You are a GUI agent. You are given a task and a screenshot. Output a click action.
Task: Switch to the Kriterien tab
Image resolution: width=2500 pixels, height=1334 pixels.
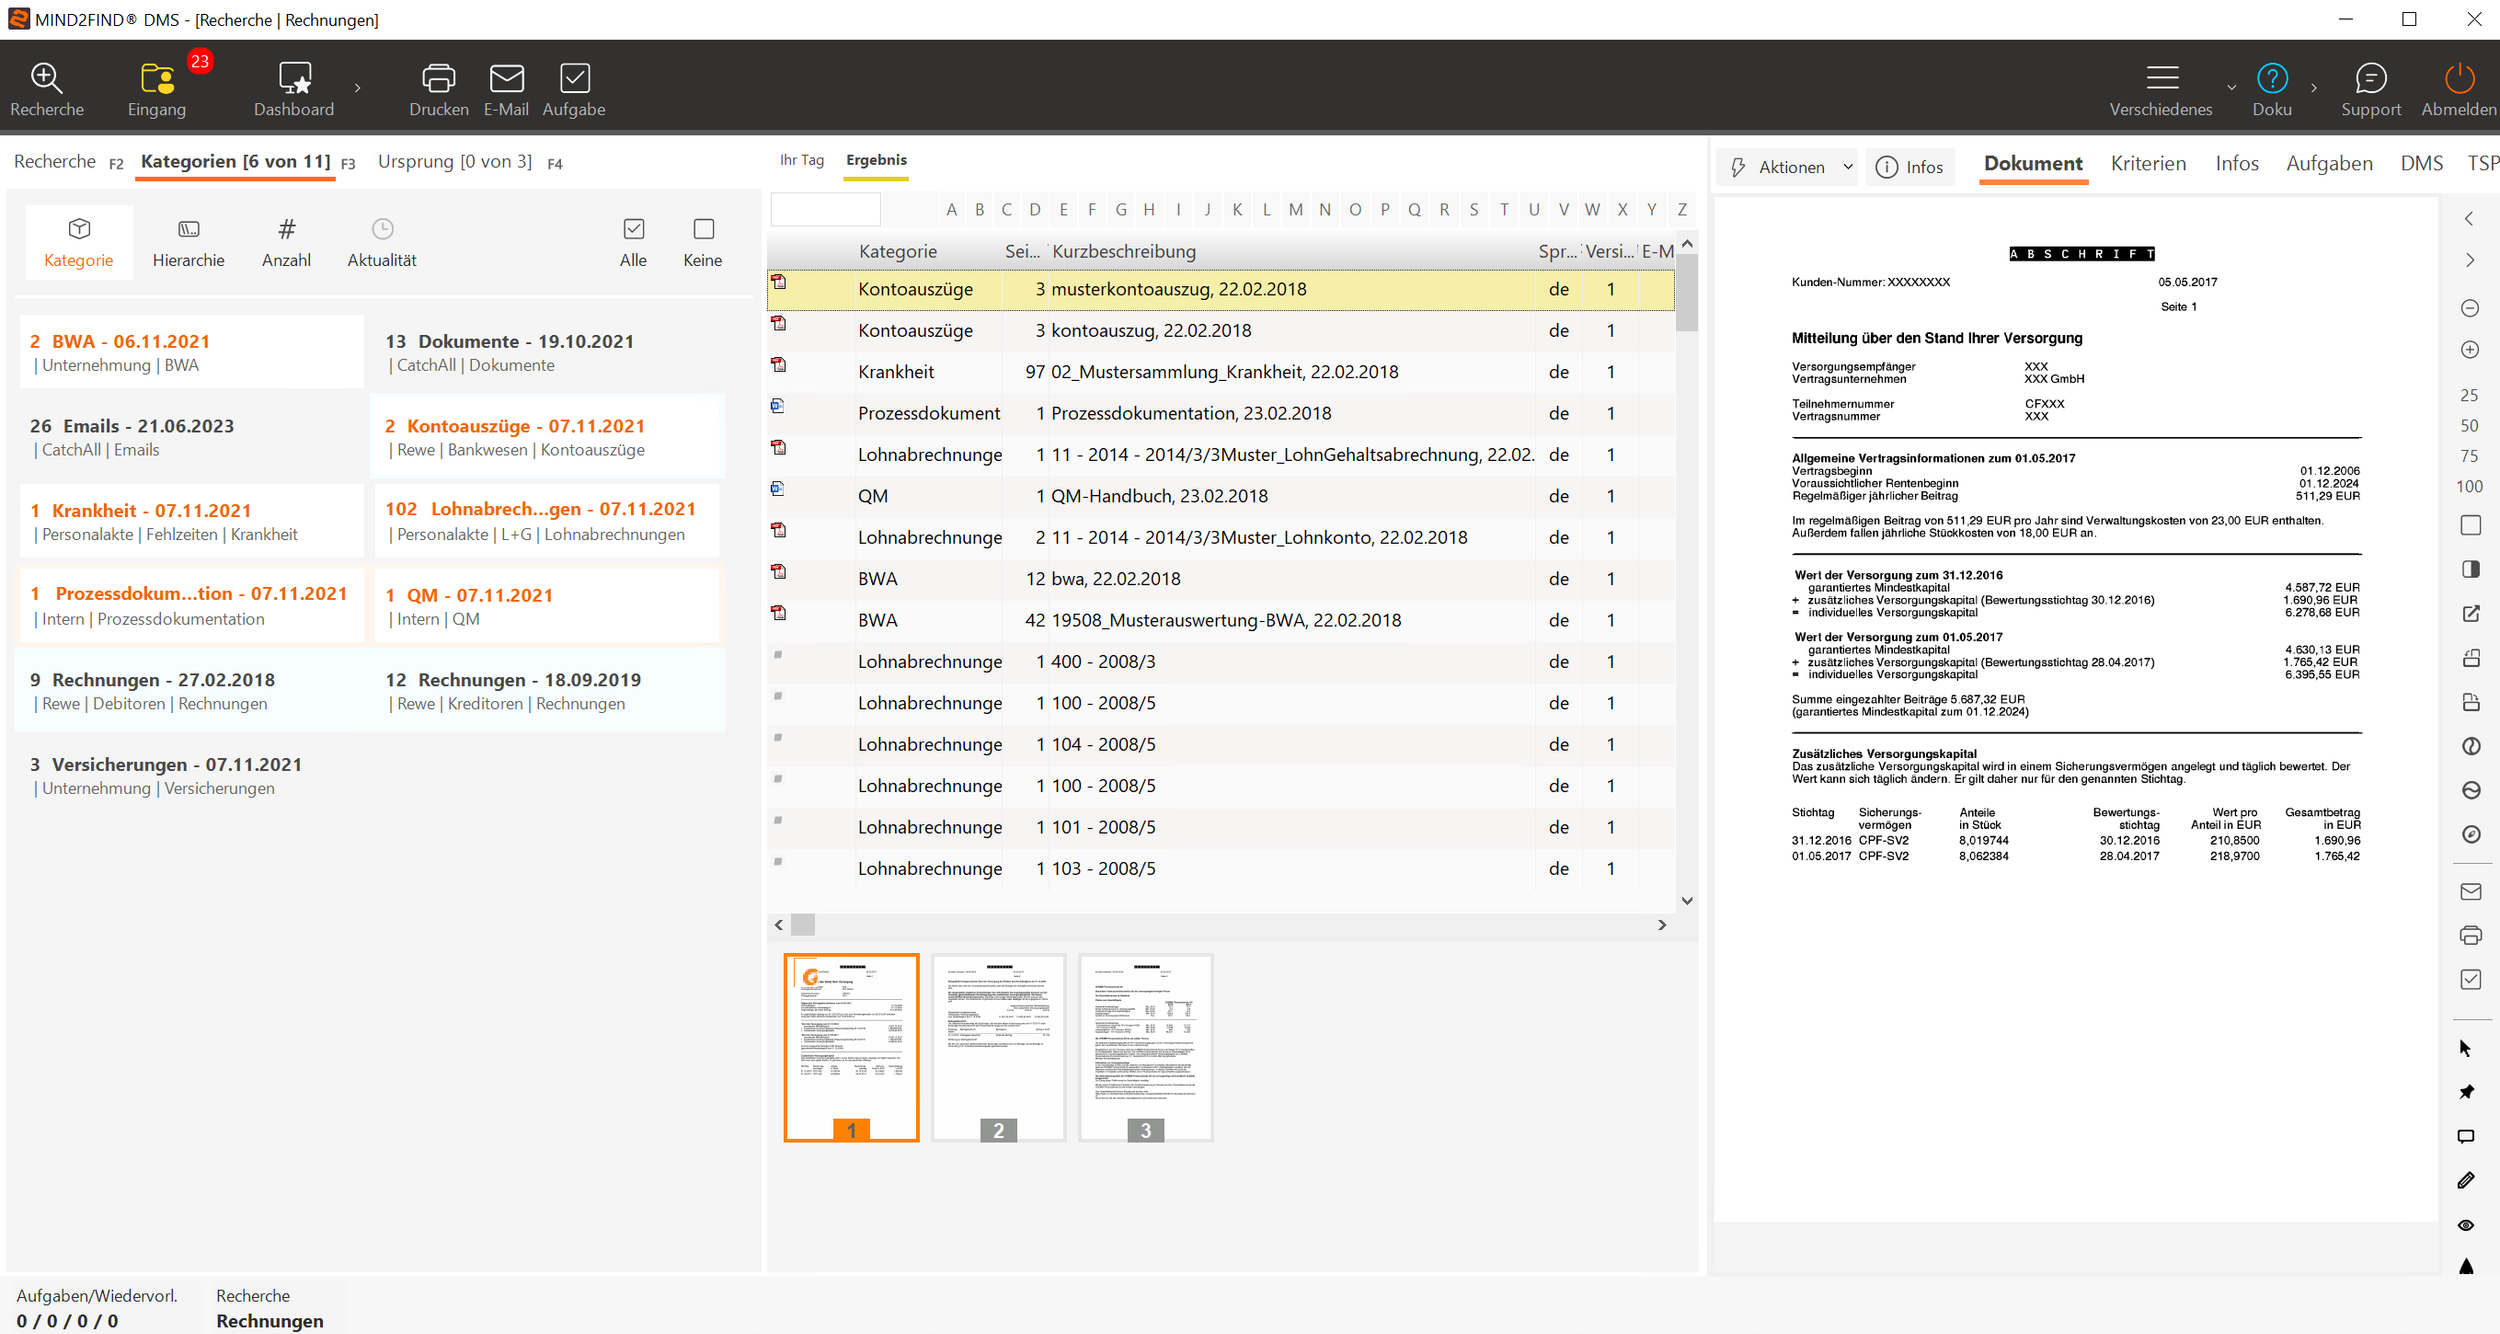tap(2148, 164)
